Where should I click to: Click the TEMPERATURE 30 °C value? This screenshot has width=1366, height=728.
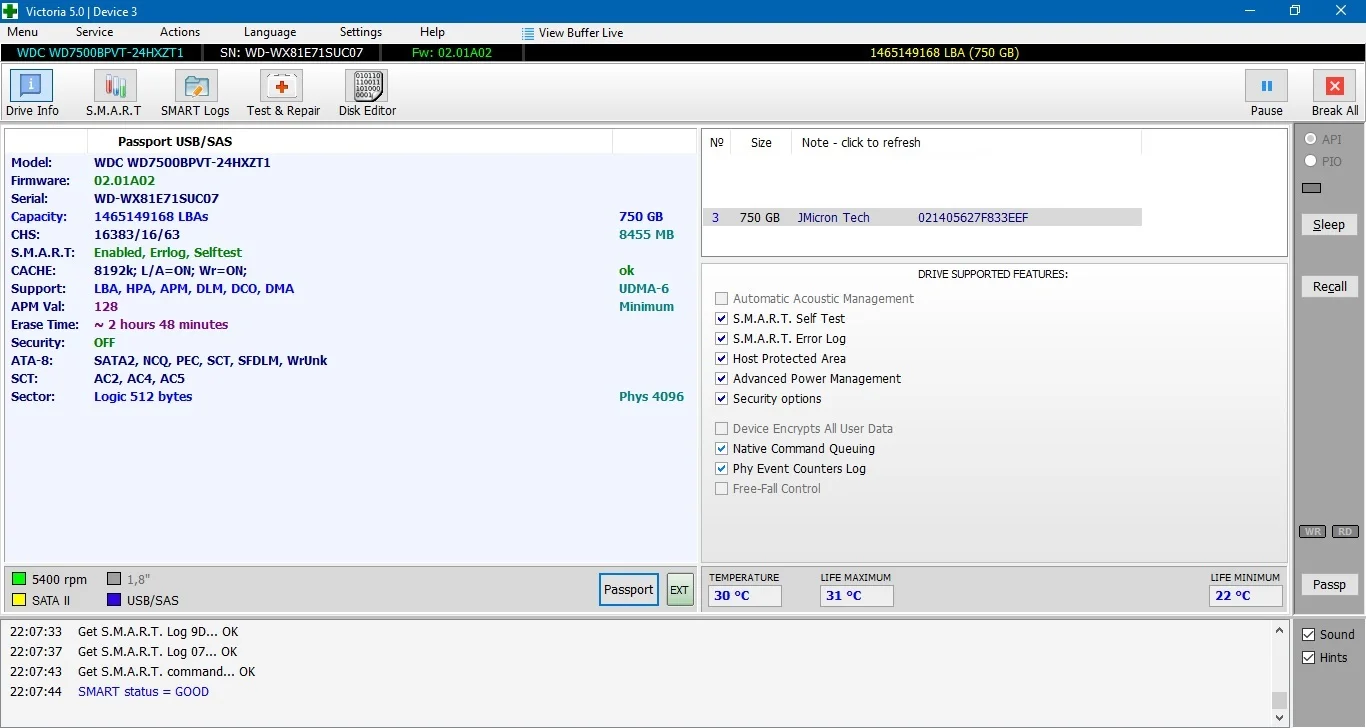(745, 596)
